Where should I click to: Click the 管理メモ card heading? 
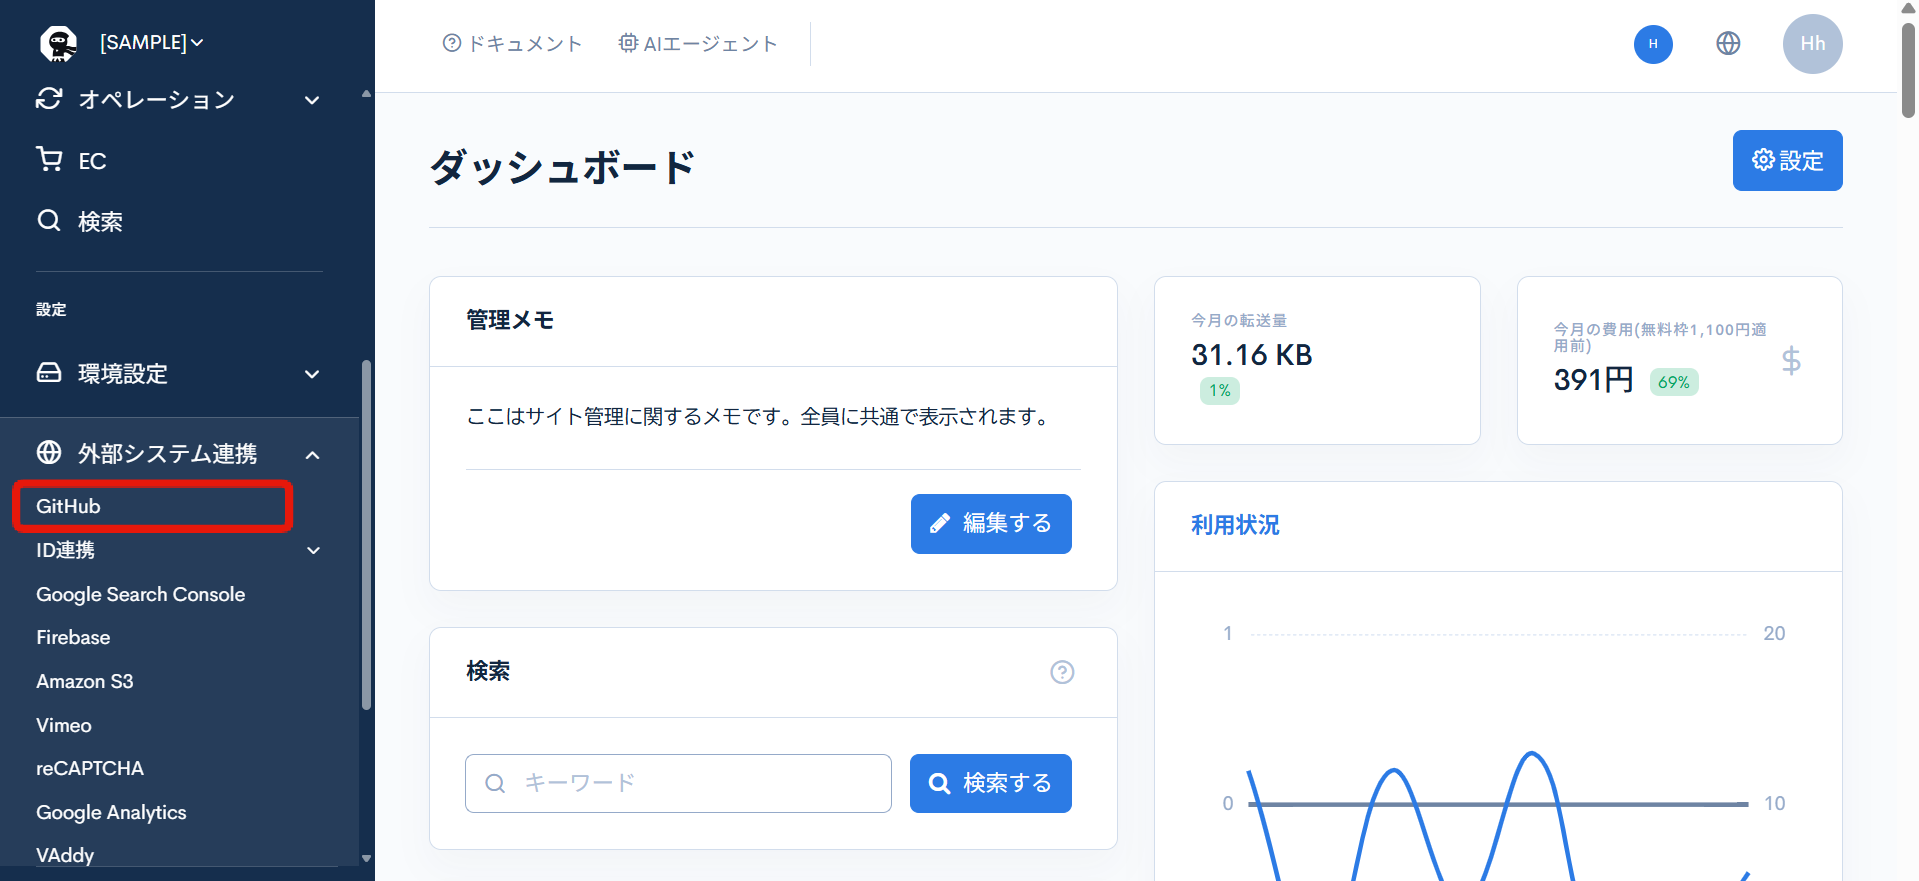[510, 320]
